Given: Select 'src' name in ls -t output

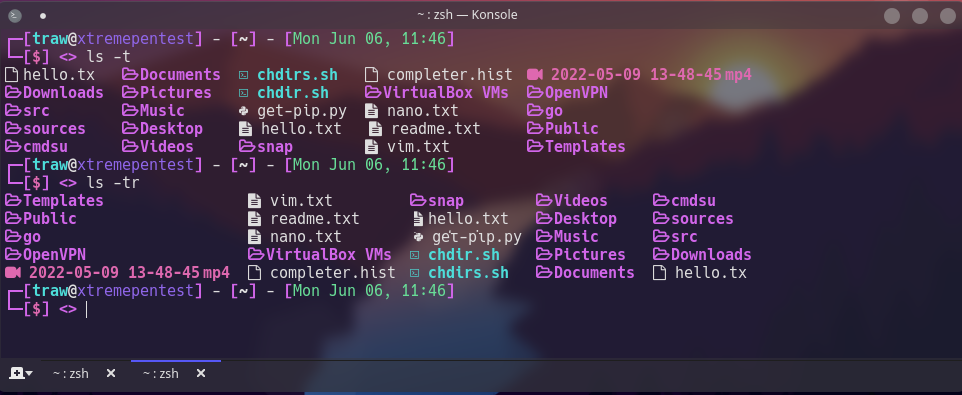Looking at the screenshot, I should [x=36, y=111].
